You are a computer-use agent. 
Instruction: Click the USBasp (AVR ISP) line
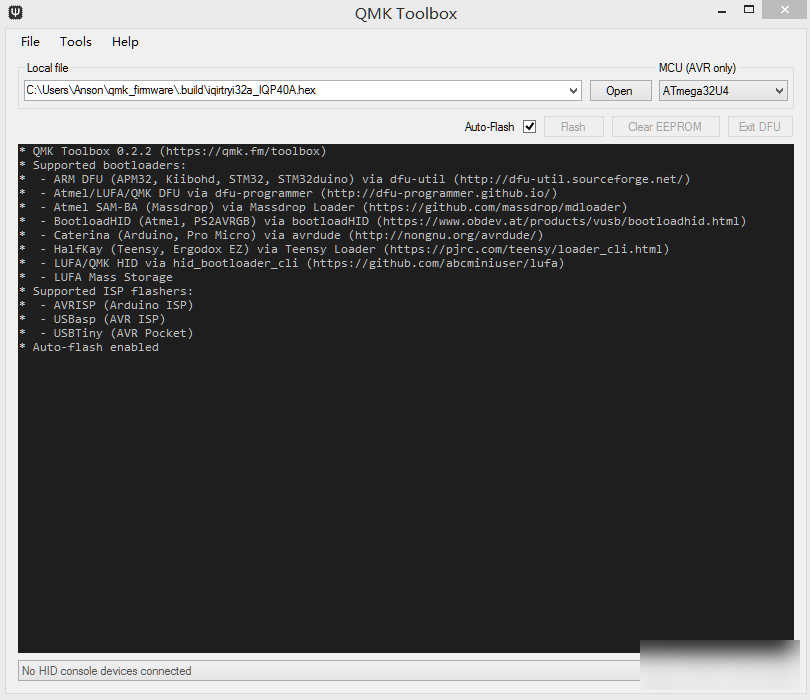tap(92, 319)
